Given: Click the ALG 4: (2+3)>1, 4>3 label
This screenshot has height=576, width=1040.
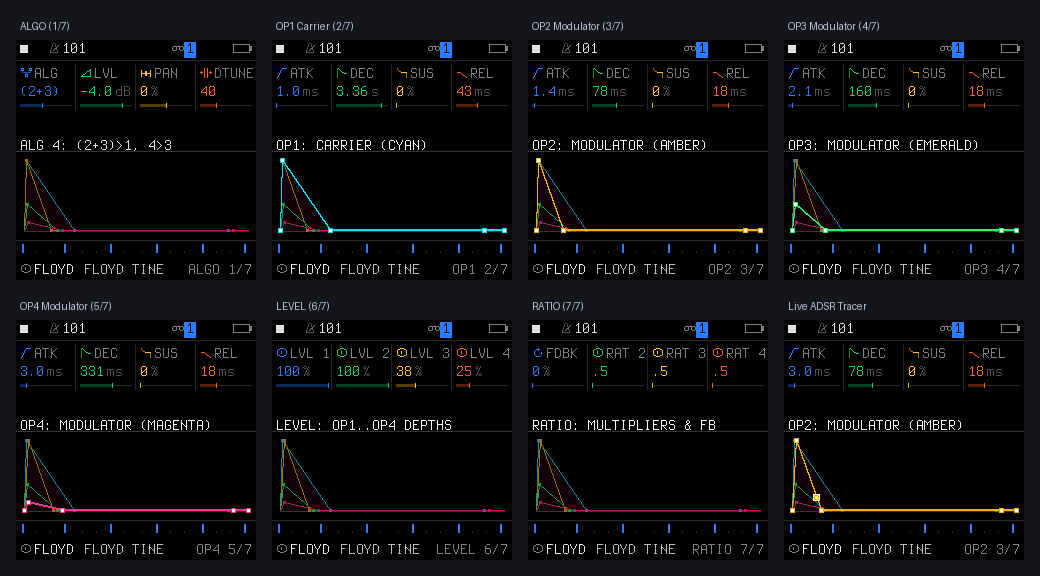Looking at the screenshot, I should click(96, 145).
